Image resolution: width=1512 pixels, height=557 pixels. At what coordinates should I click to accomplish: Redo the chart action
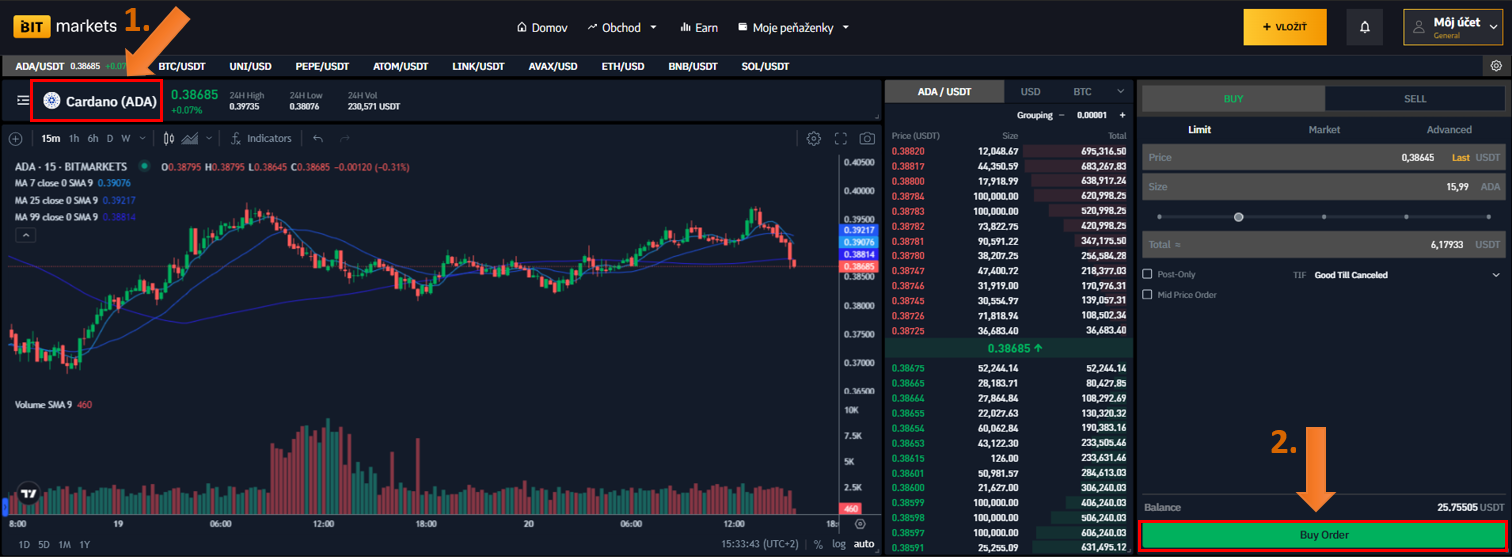tap(345, 138)
